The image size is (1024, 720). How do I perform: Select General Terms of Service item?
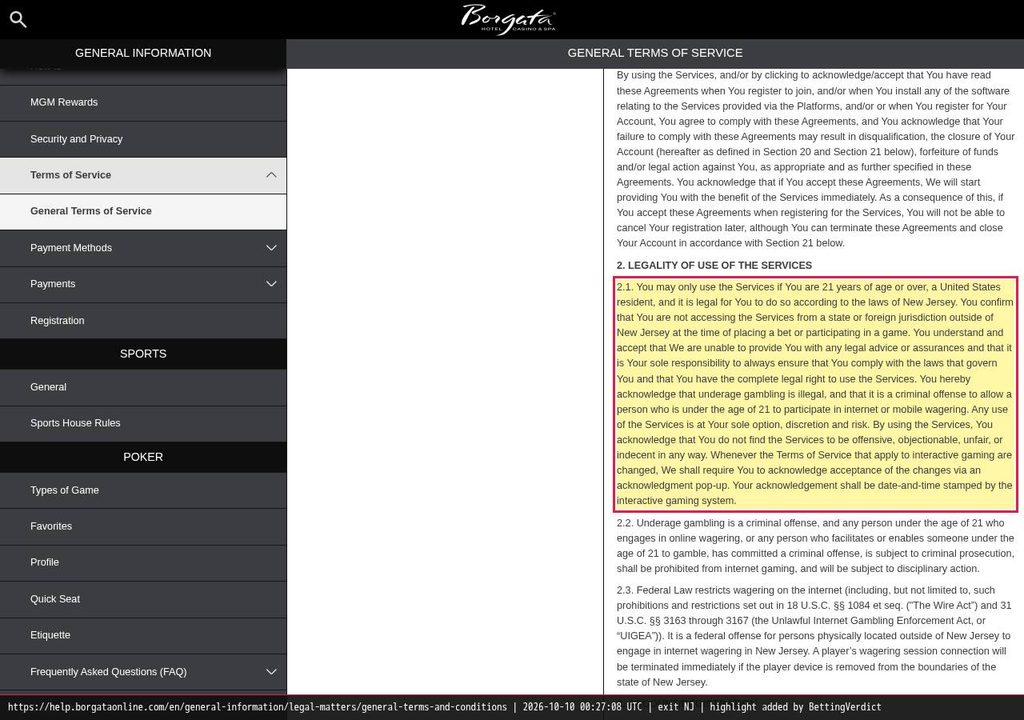143,211
